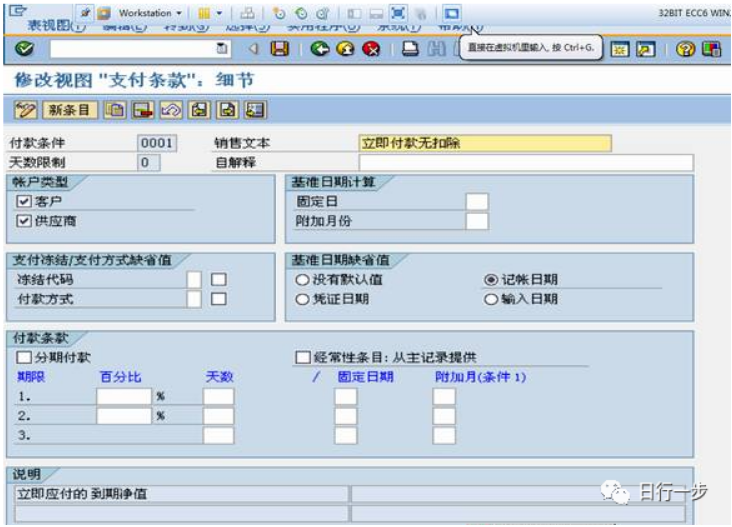Click the Undo change icon

tap(171, 110)
